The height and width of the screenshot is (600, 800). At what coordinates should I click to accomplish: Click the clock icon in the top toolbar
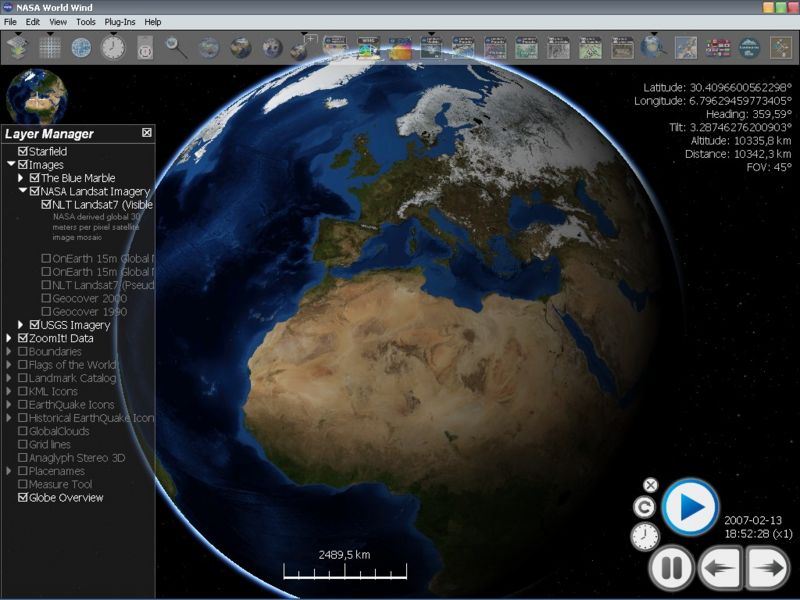click(x=113, y=47)
